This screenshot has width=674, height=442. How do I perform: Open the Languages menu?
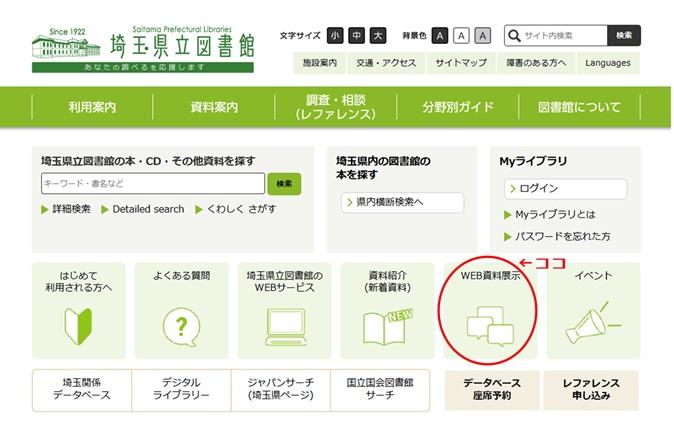tap(608, 63)
